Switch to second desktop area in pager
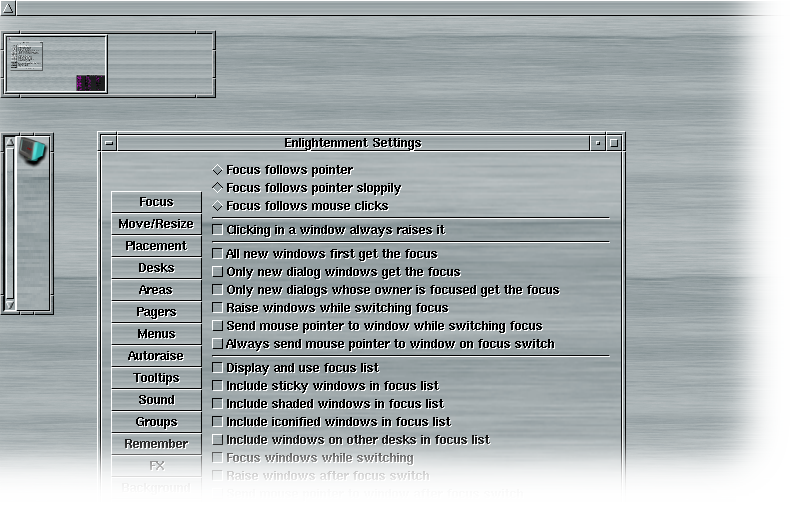 point(160,64)
